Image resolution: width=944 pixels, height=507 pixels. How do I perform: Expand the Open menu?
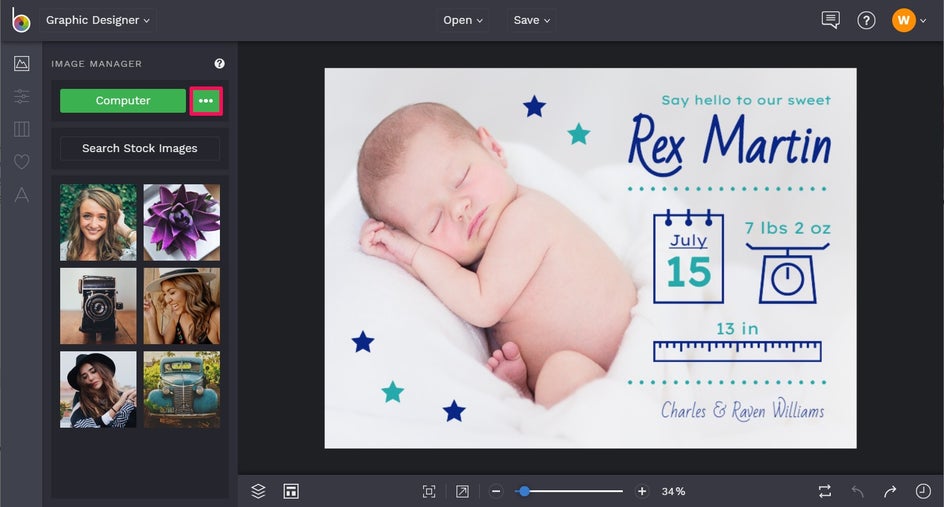[463, 20]
